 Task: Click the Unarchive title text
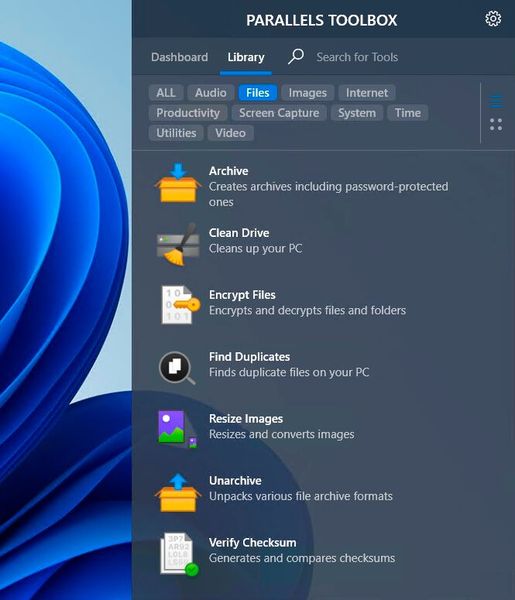click(x=235, y=481)
